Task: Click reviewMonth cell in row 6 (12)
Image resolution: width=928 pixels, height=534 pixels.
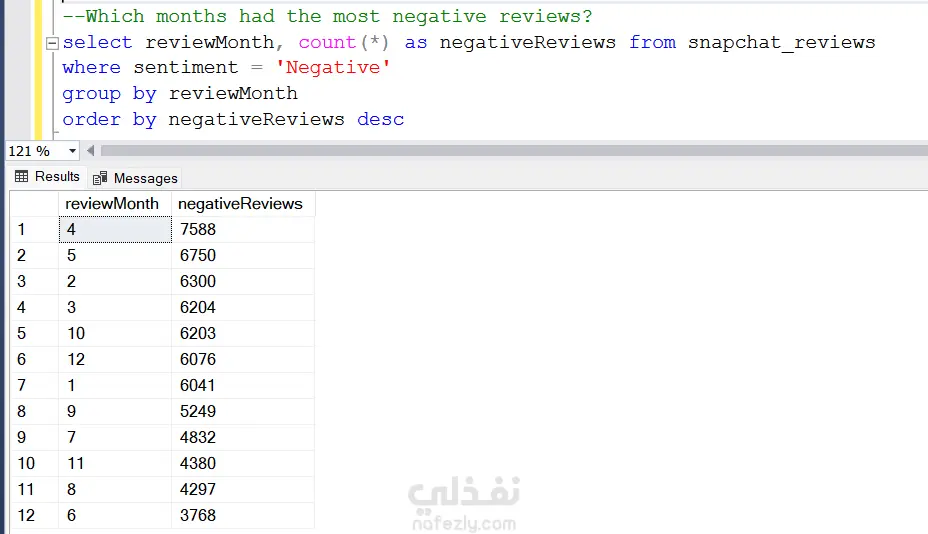Action: point(115,359)
